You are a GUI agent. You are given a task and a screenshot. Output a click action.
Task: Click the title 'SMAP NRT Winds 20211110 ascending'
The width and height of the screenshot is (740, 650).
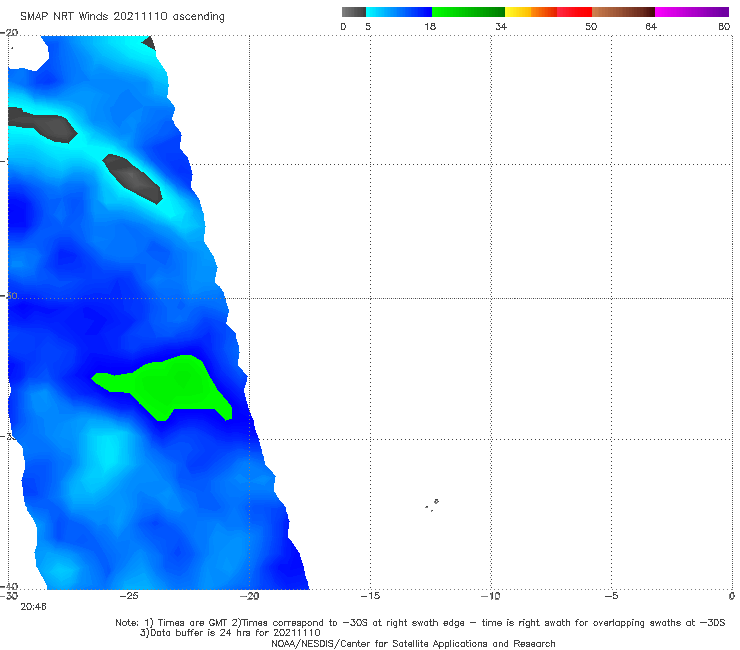click(122, 17)
